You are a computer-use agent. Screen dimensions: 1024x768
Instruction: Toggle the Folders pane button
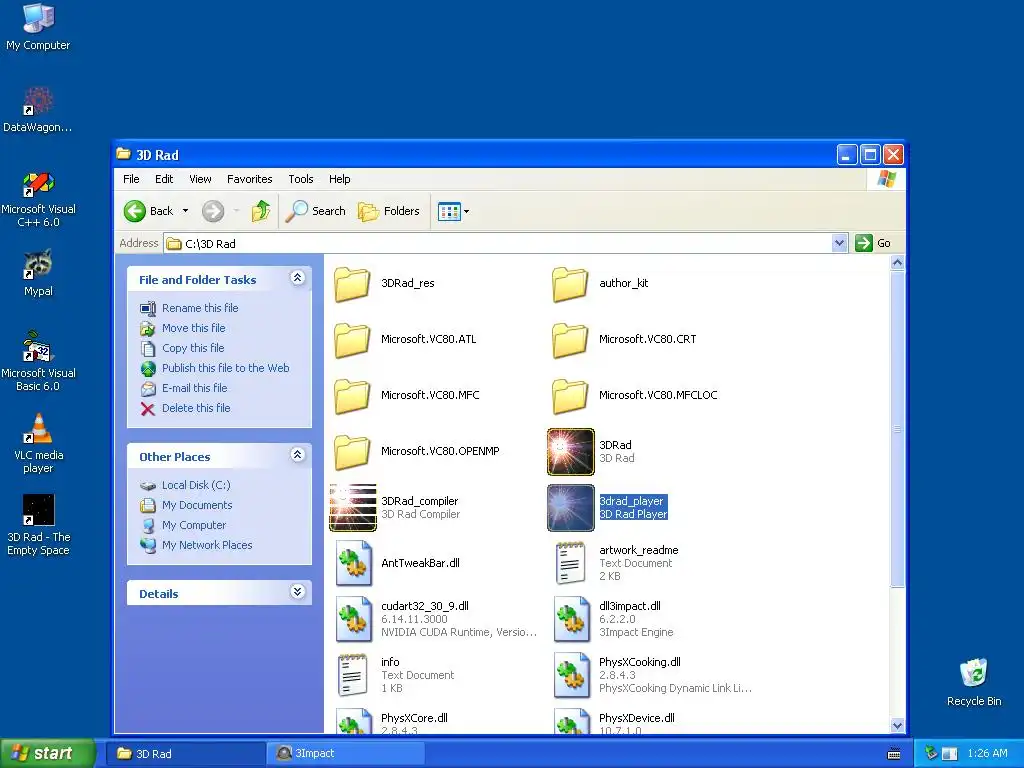pos(389,211)
